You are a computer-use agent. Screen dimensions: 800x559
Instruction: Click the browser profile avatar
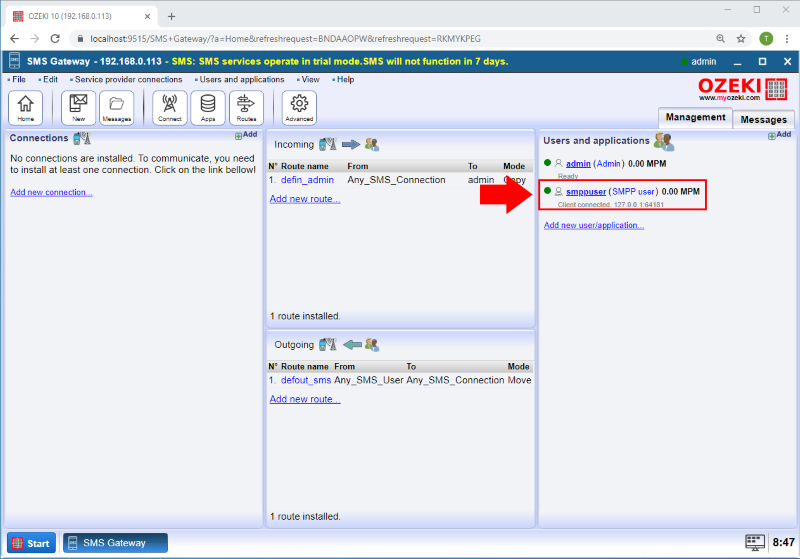point(766,39)
